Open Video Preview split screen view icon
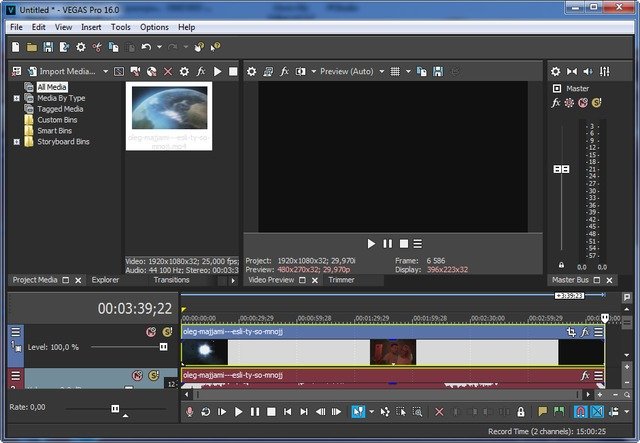 coord(300,72)
